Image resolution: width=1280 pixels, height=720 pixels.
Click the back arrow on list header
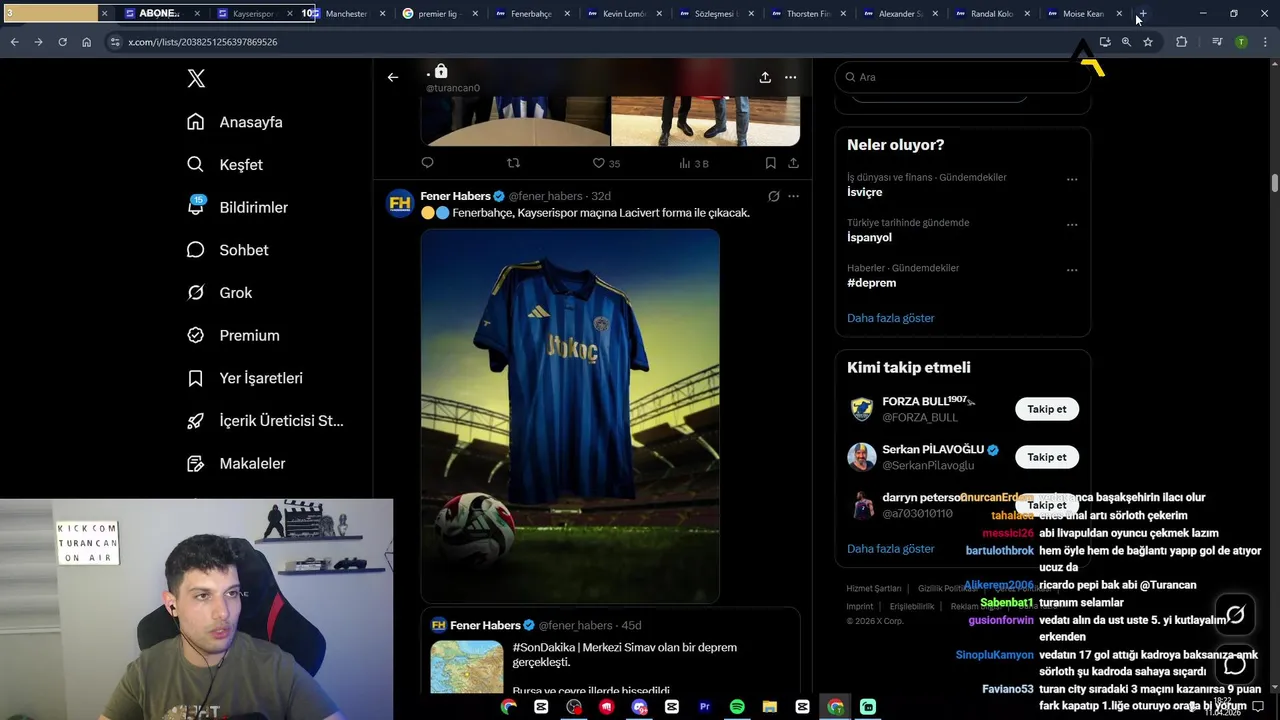[393, 77]
